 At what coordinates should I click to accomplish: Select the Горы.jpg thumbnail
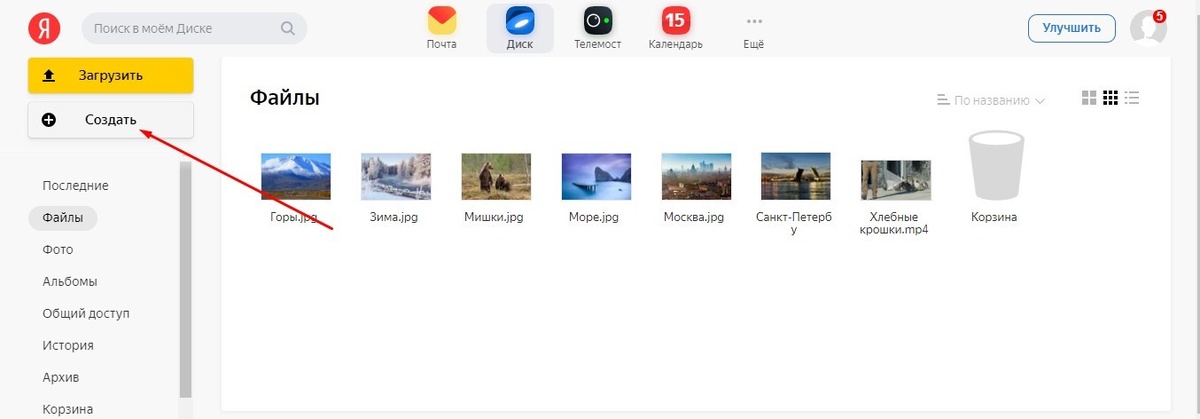[x=295, y=176]
